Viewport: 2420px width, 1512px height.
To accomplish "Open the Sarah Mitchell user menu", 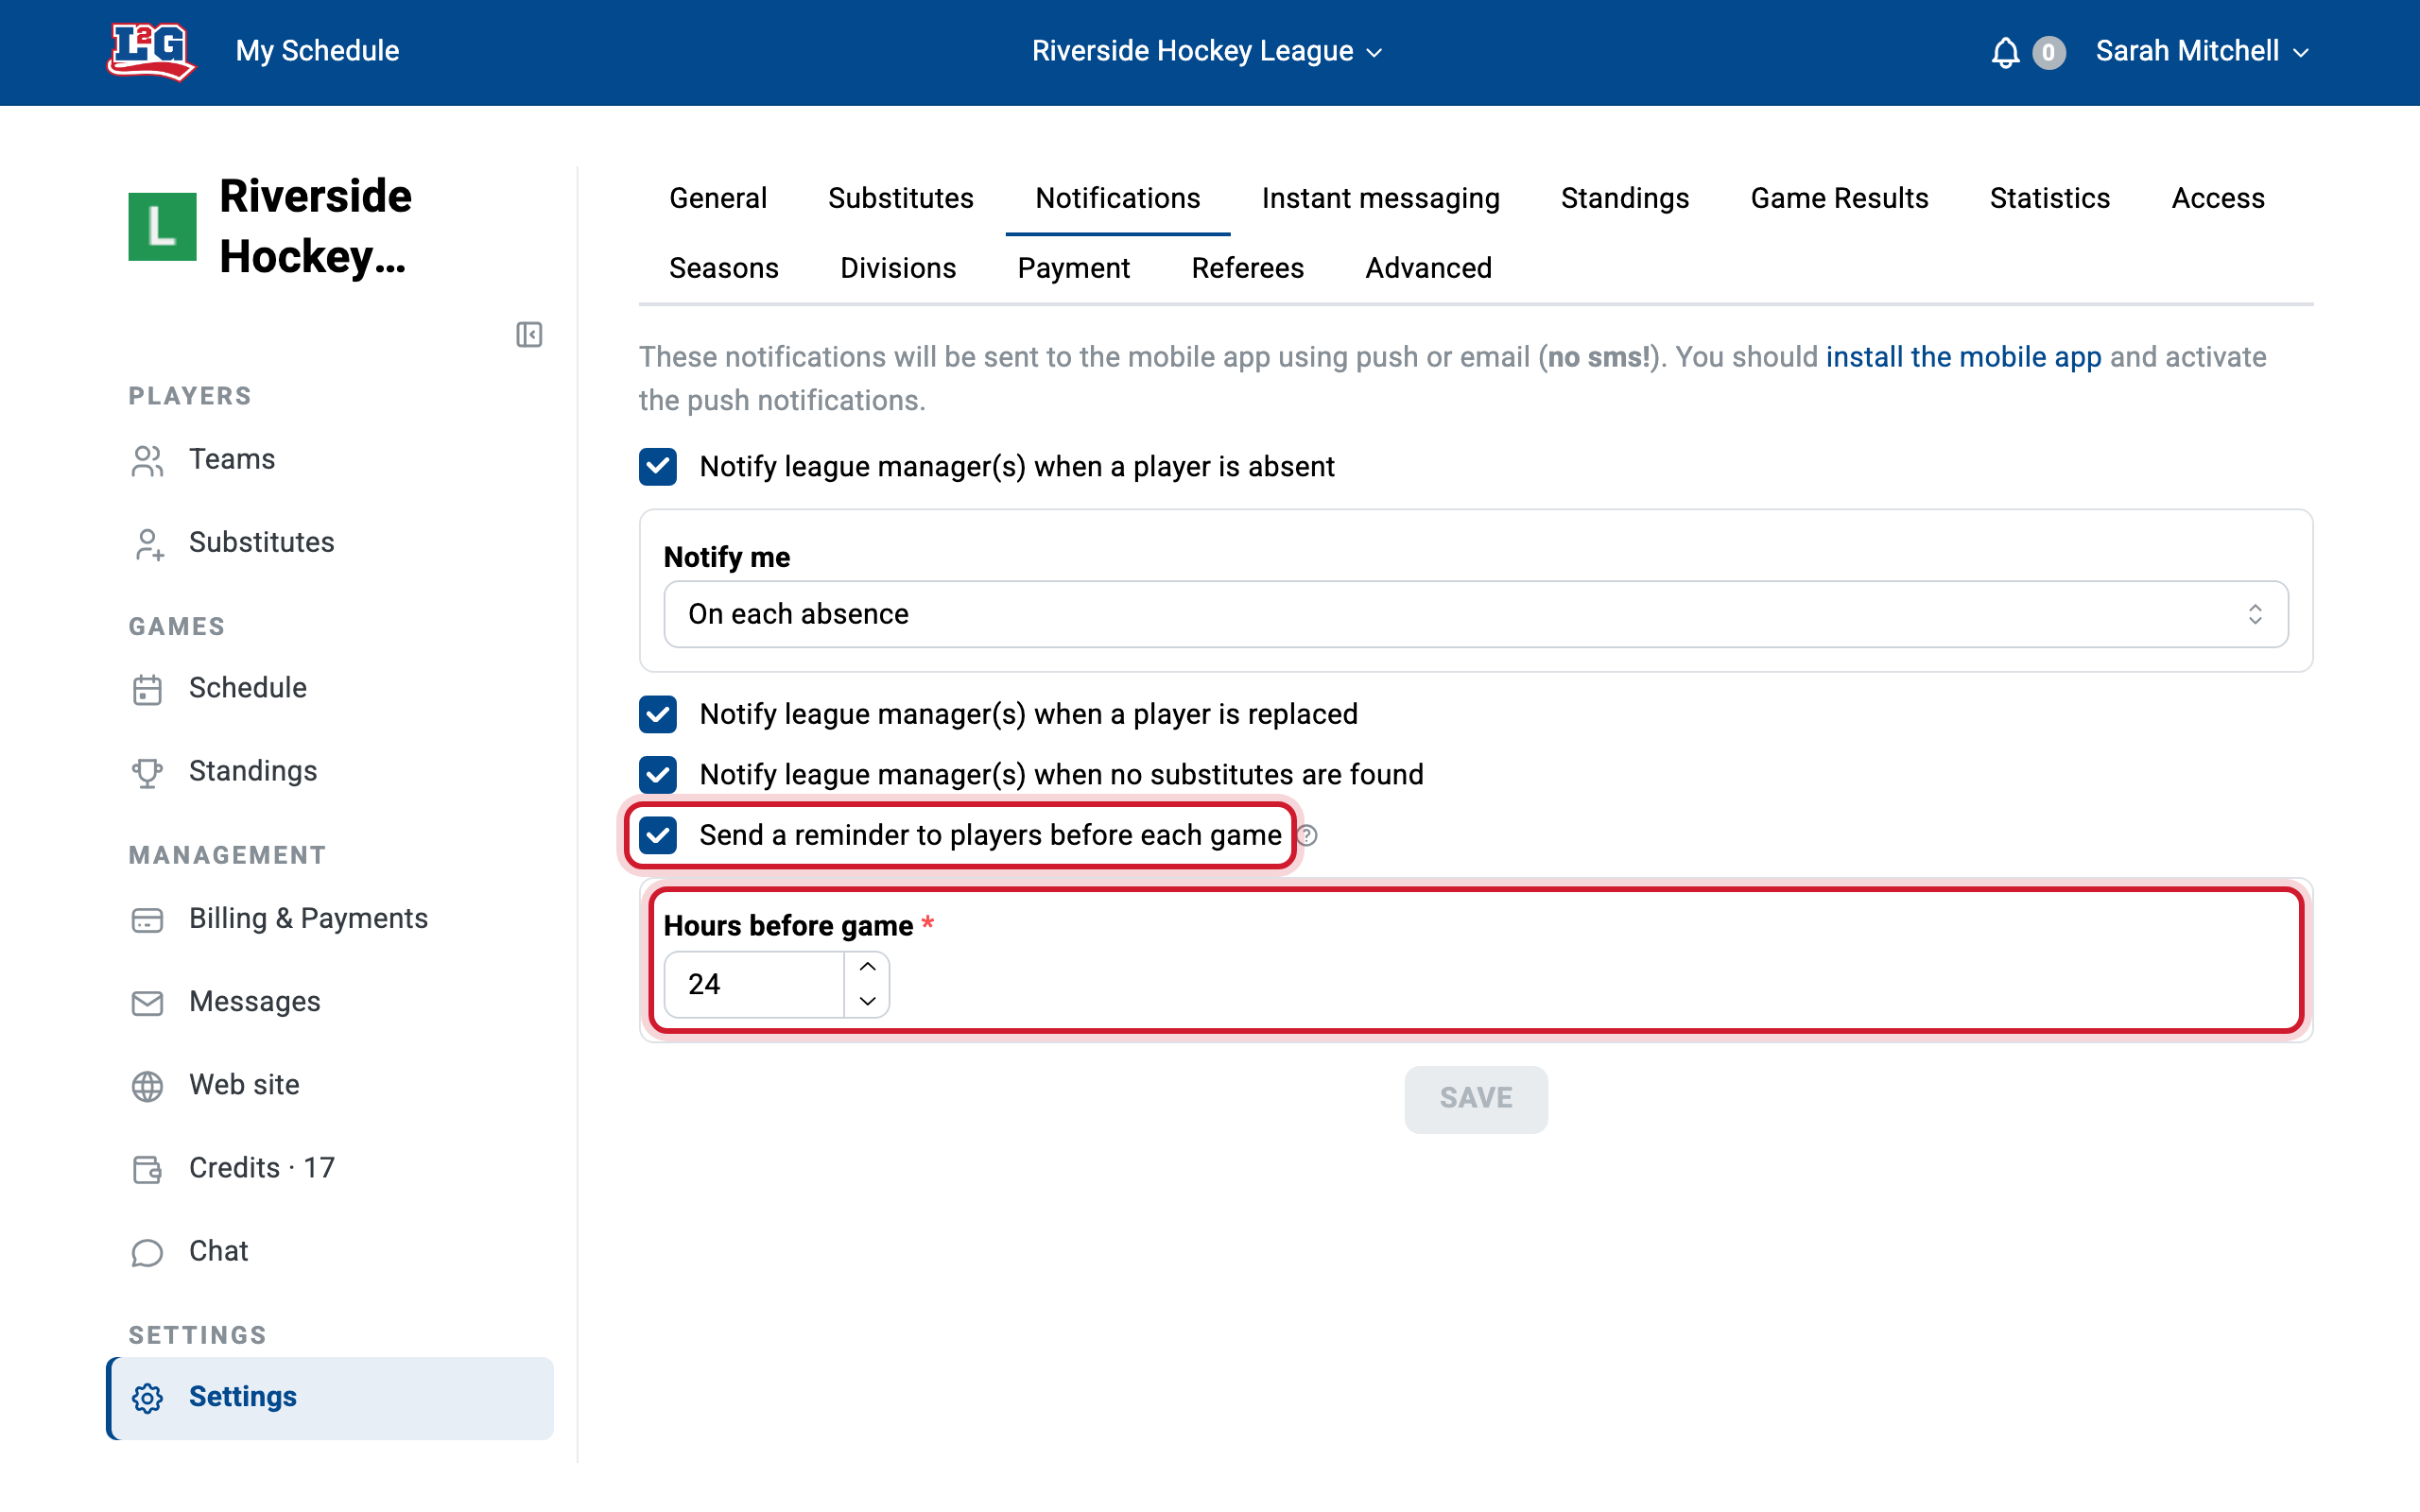I will [2202, 51].
